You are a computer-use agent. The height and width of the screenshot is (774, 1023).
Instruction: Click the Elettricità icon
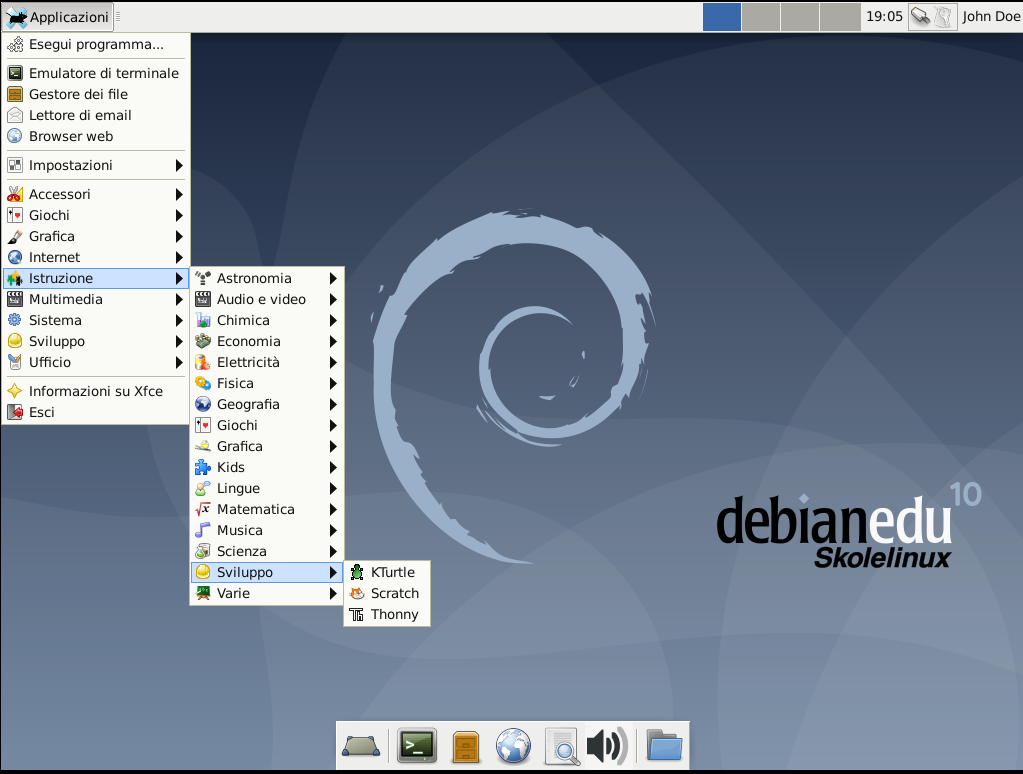203,362
